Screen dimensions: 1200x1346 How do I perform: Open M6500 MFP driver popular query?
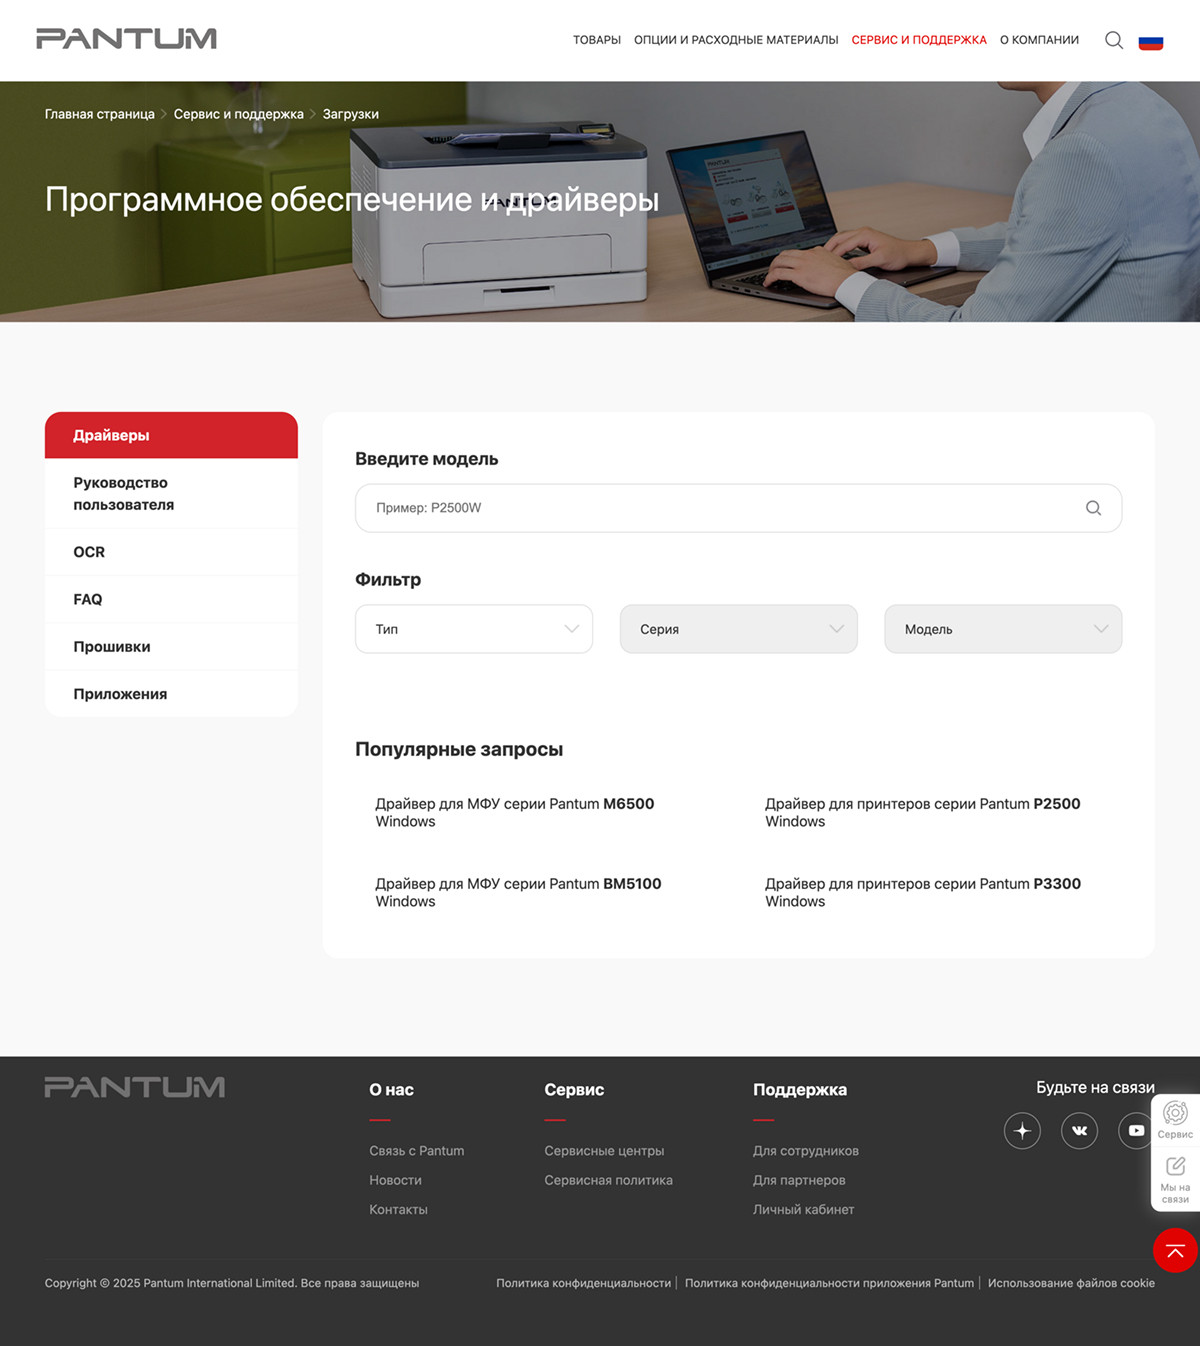tap(515, 812)
